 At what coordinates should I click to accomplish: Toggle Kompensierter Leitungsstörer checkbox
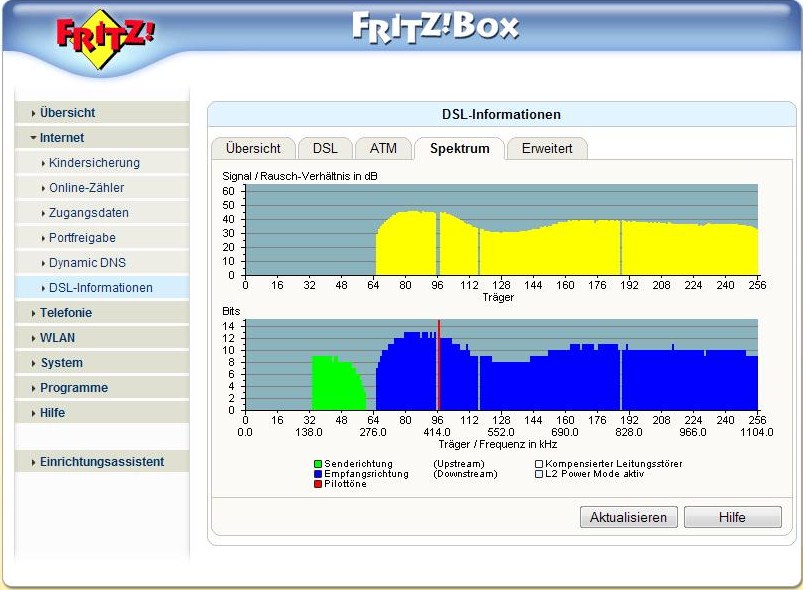pos(539,464)
